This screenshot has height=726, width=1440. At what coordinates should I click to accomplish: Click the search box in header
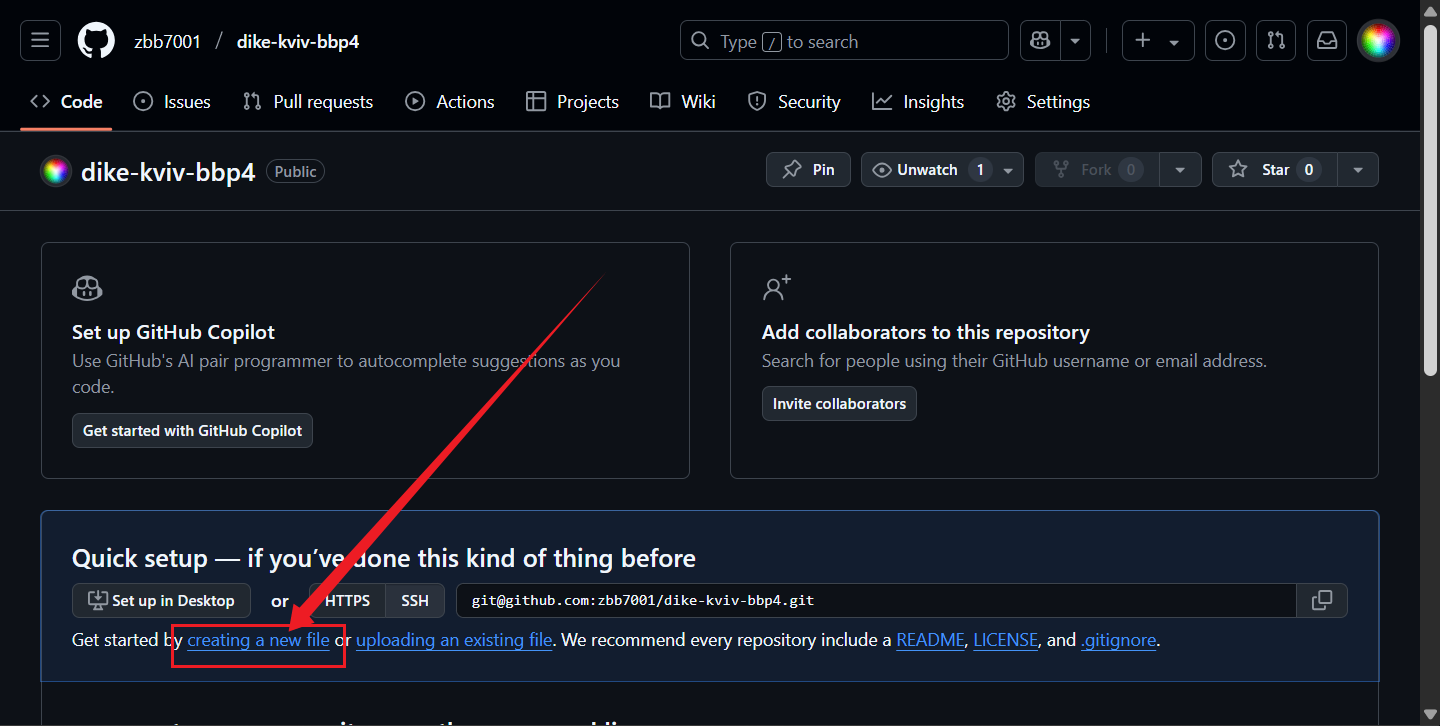tap(844, 41)
